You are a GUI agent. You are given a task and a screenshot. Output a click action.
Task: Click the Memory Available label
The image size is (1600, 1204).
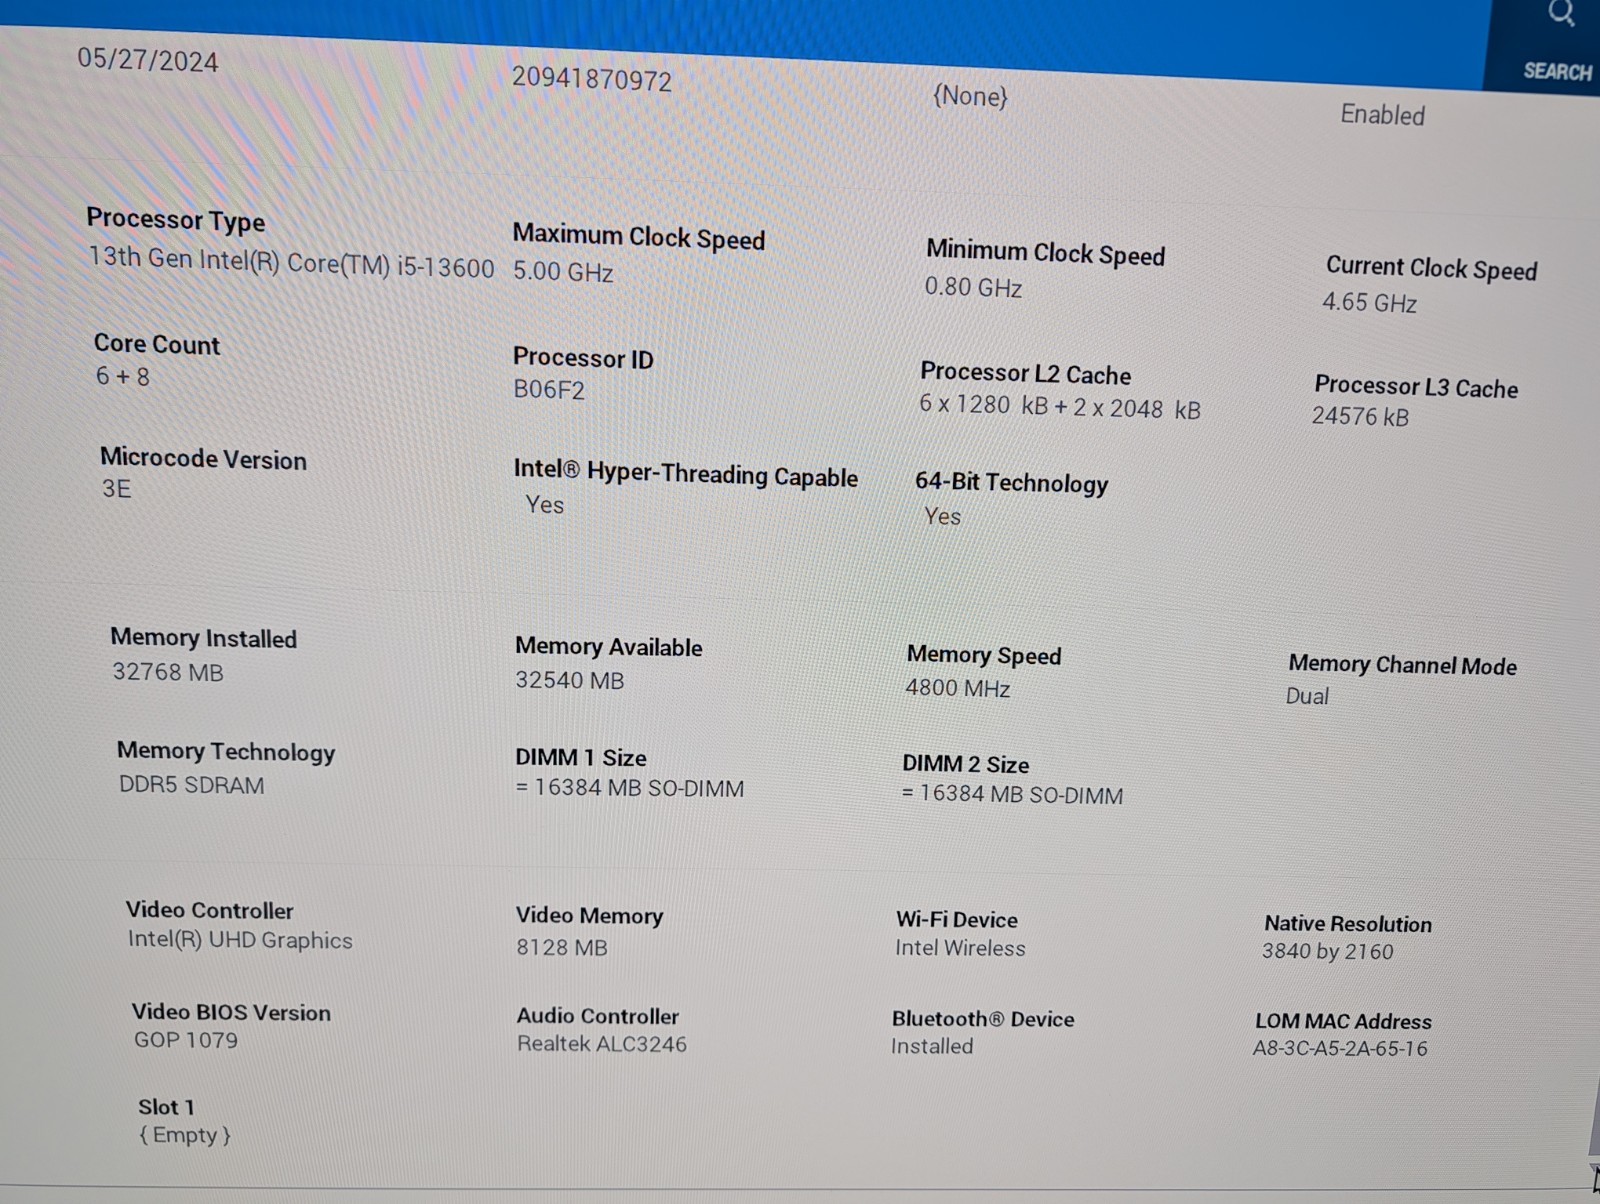[609, 647]
